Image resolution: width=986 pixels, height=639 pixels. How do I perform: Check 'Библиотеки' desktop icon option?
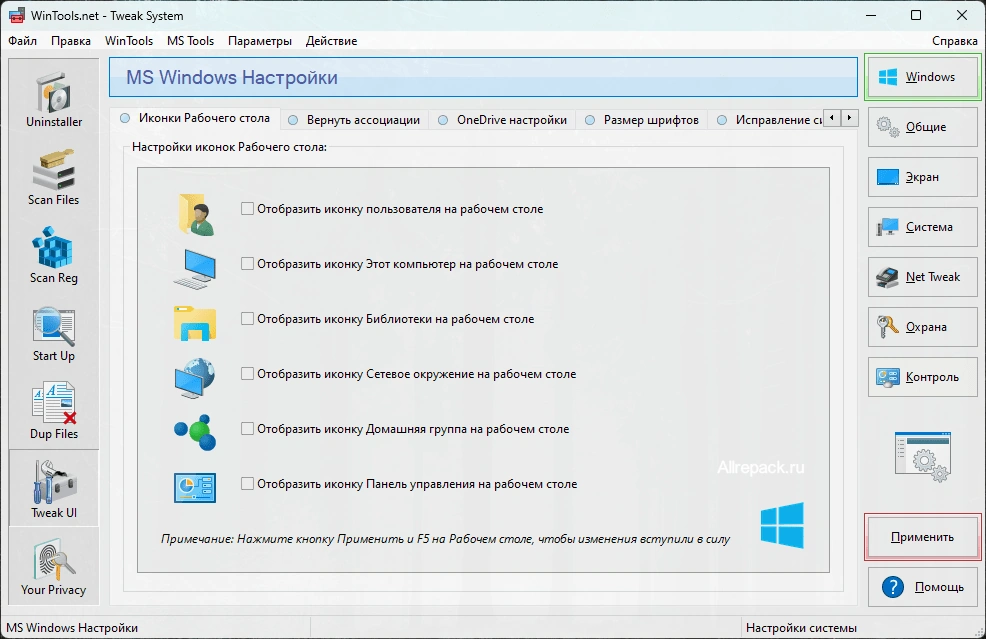click(247, 318)
